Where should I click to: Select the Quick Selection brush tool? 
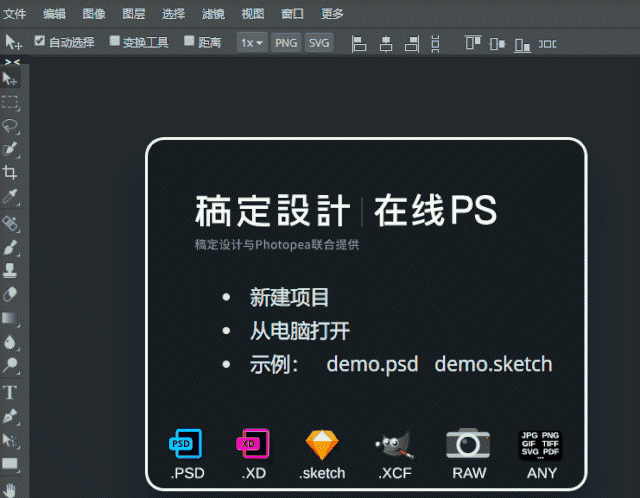tap(10, 149)
